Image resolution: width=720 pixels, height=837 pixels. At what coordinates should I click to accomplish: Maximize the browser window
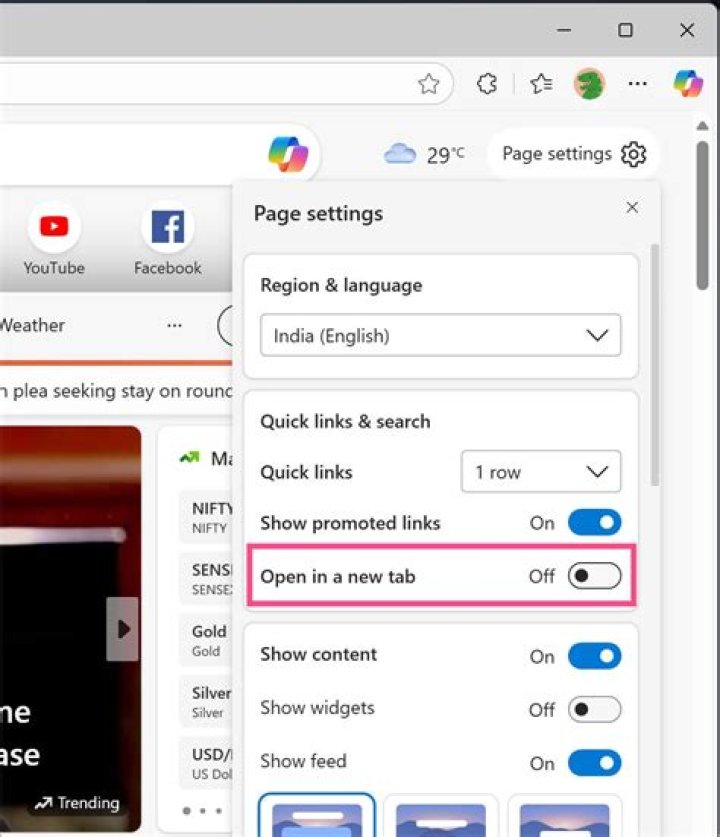pyautogui.click(x=625, y=30)
